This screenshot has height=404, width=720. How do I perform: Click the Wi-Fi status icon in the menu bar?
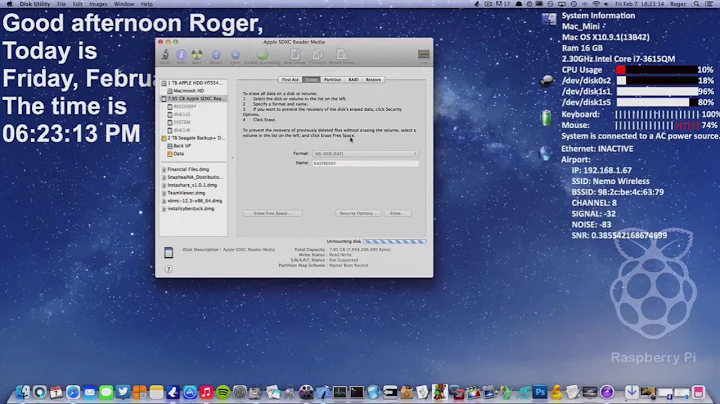[596, 4]
